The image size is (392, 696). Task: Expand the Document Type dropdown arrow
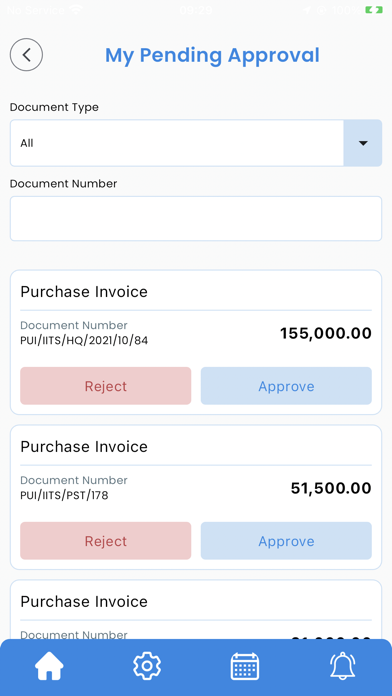(x=363, y=143)
